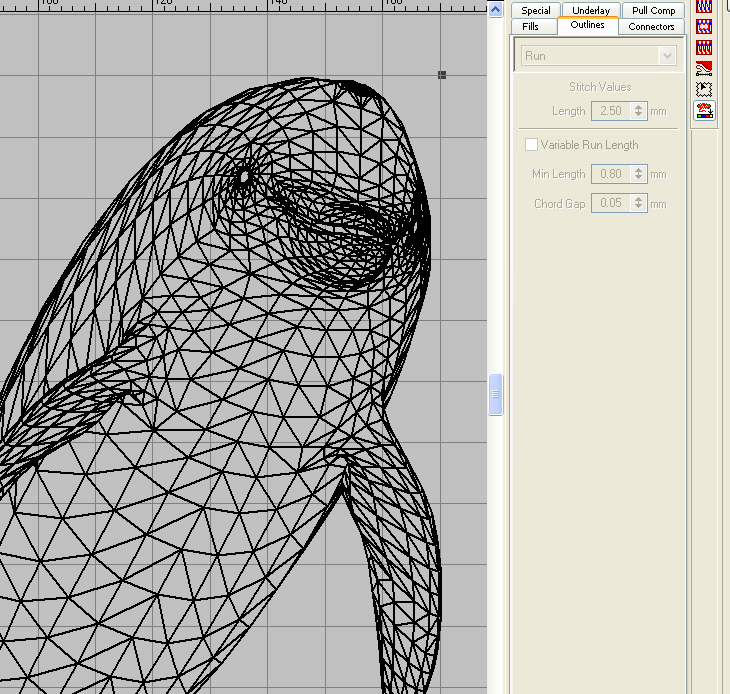This screenshot has height=694, width=730.
Task: Open the Underlay tab
Action: 590,11
